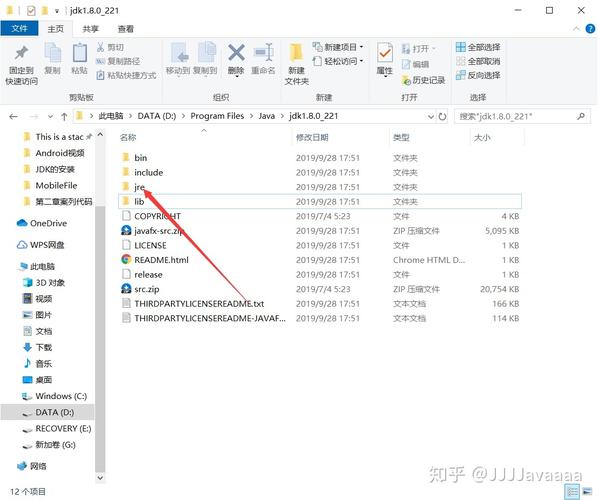598x500 pixels.
Task: Click the Copy icon in ribbon
Action: click(53, 53)
